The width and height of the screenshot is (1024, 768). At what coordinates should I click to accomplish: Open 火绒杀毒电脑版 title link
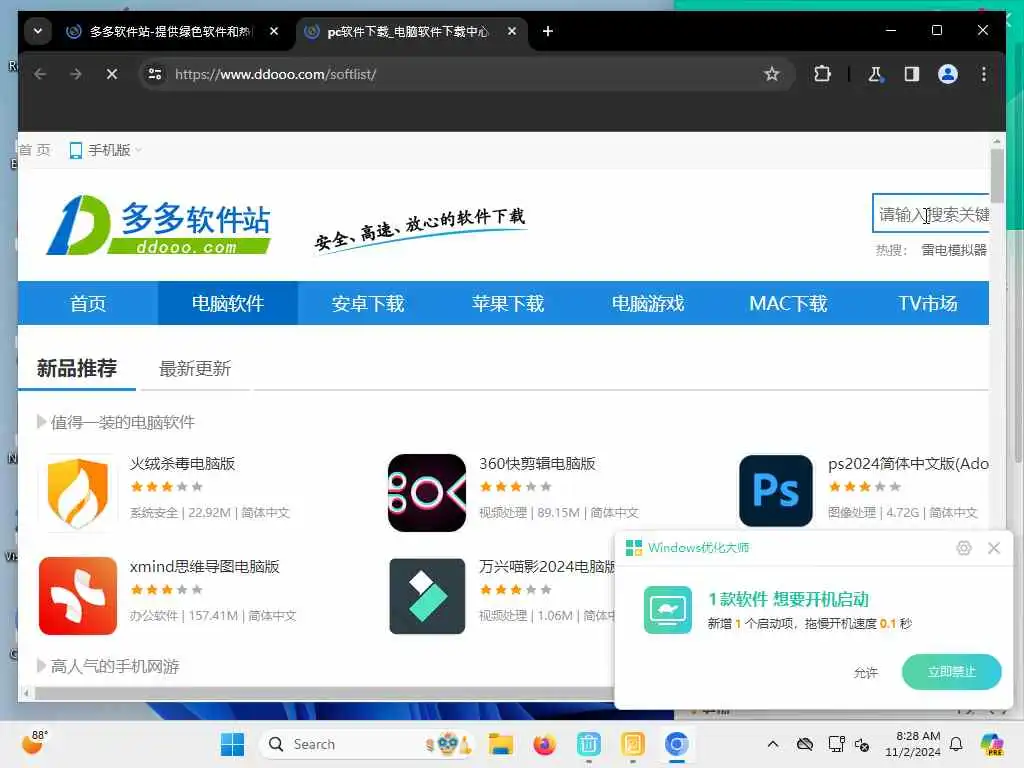click(x=182, y=464)
